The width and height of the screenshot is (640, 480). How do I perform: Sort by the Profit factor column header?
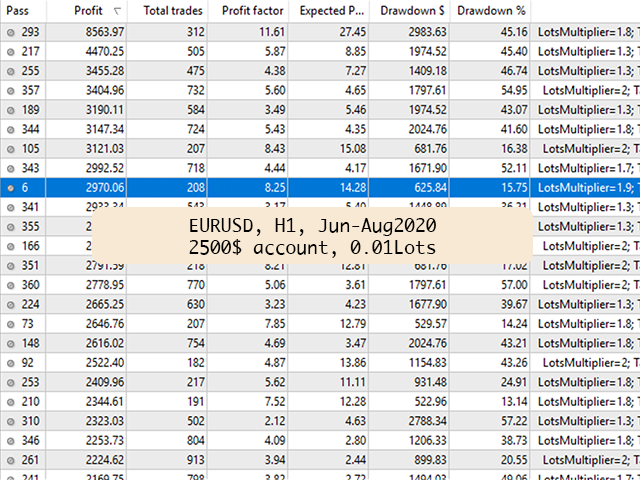click(248, 11)
